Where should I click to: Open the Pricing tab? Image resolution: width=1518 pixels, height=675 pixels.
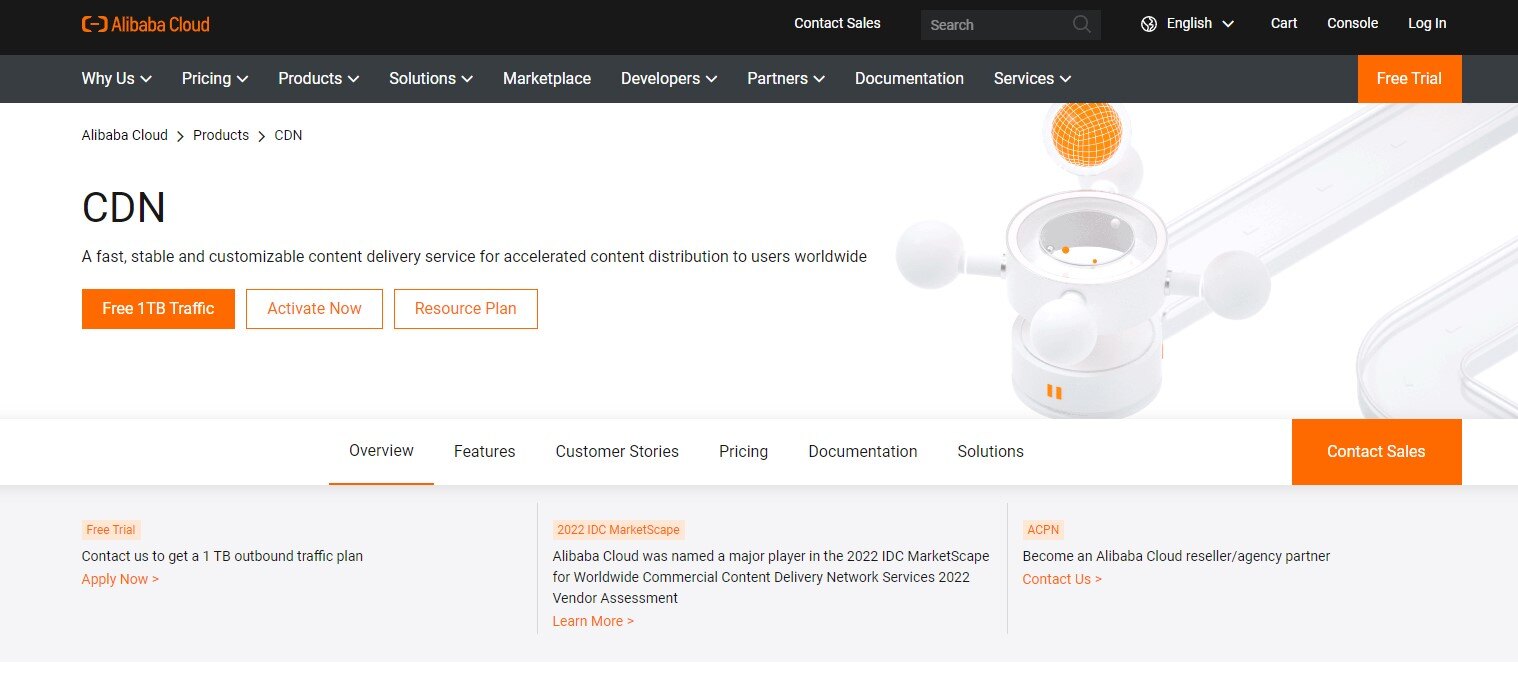click(x=743, y=451)
